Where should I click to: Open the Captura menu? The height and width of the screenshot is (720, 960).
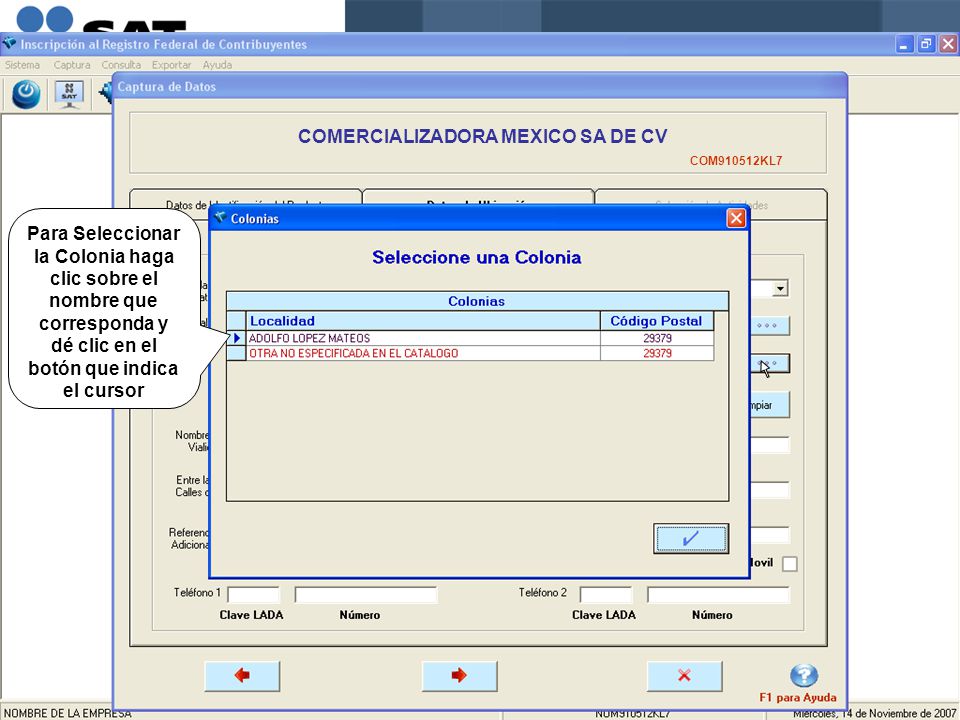point(72,65)
